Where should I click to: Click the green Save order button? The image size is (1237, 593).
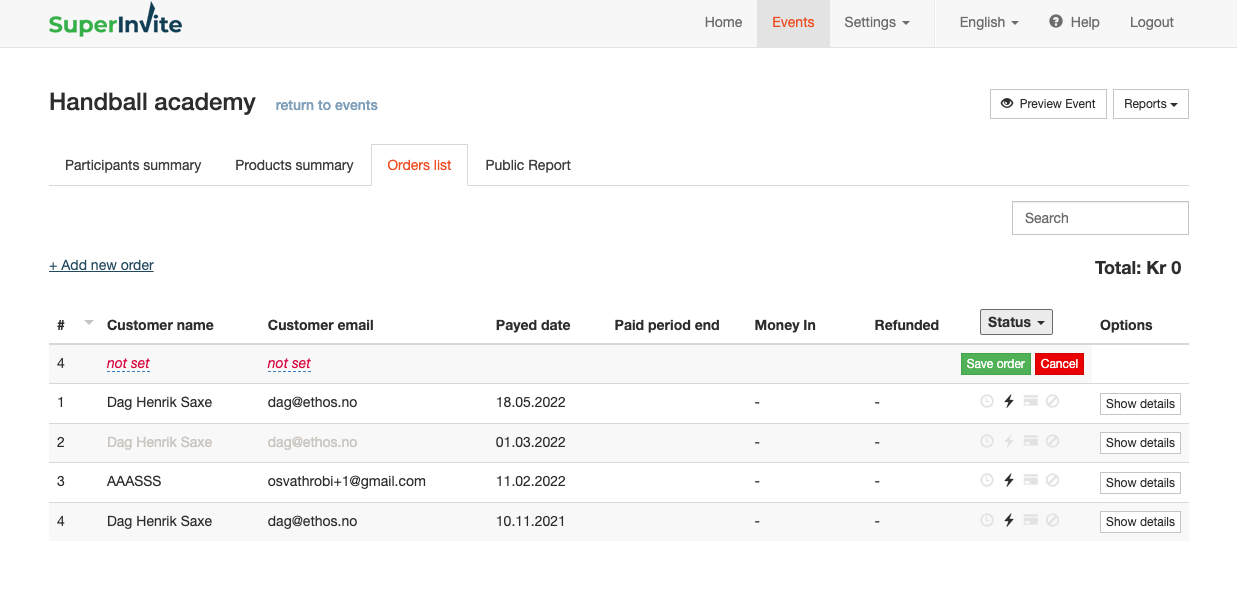click(996, 364)
